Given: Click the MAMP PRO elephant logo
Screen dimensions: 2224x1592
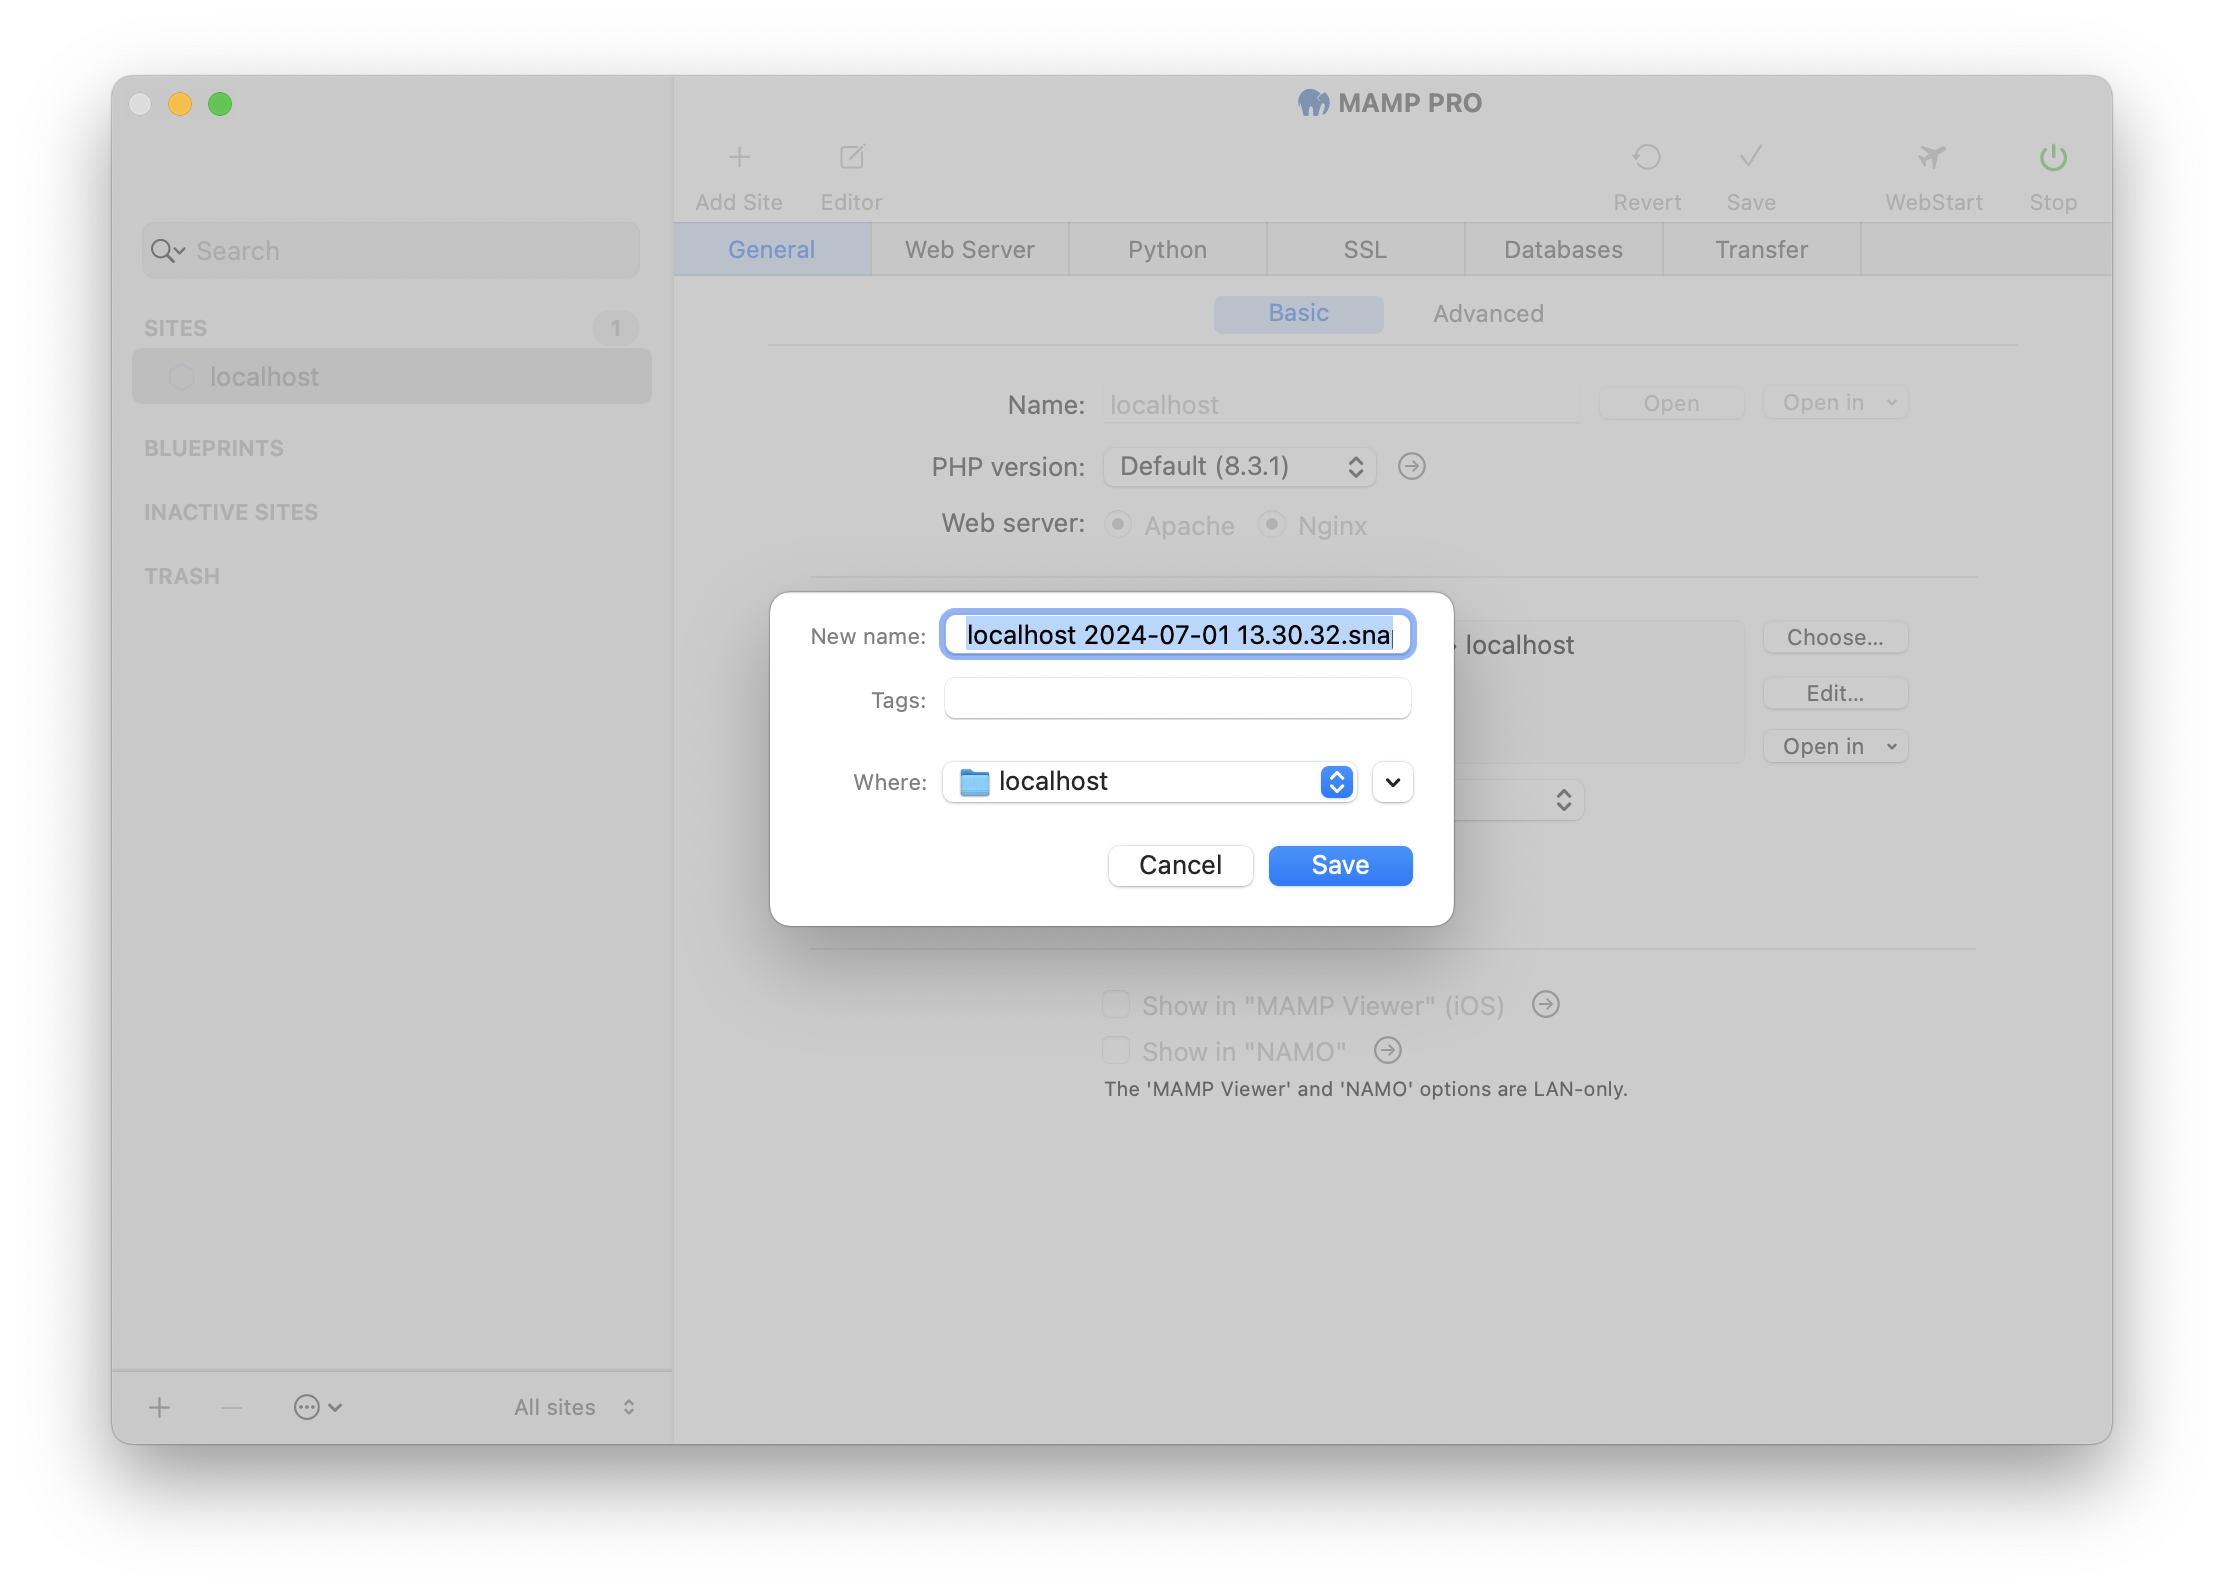Looking at the screenshot, I should tap(1314, 103).
